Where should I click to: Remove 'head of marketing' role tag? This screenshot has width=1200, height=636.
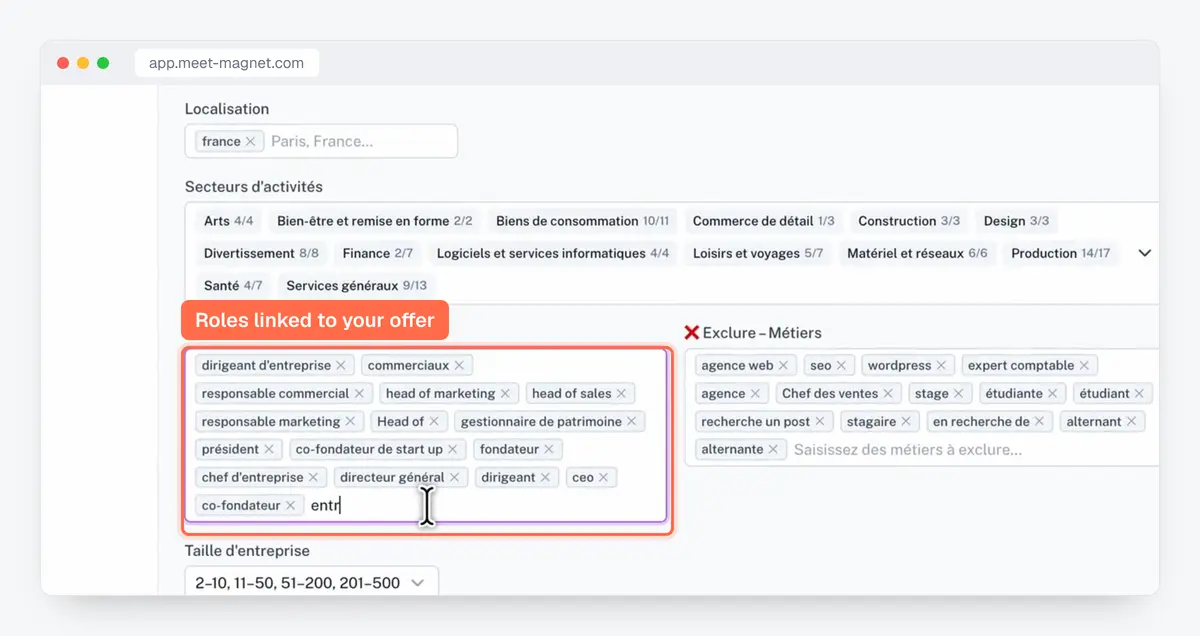[505, 394]
